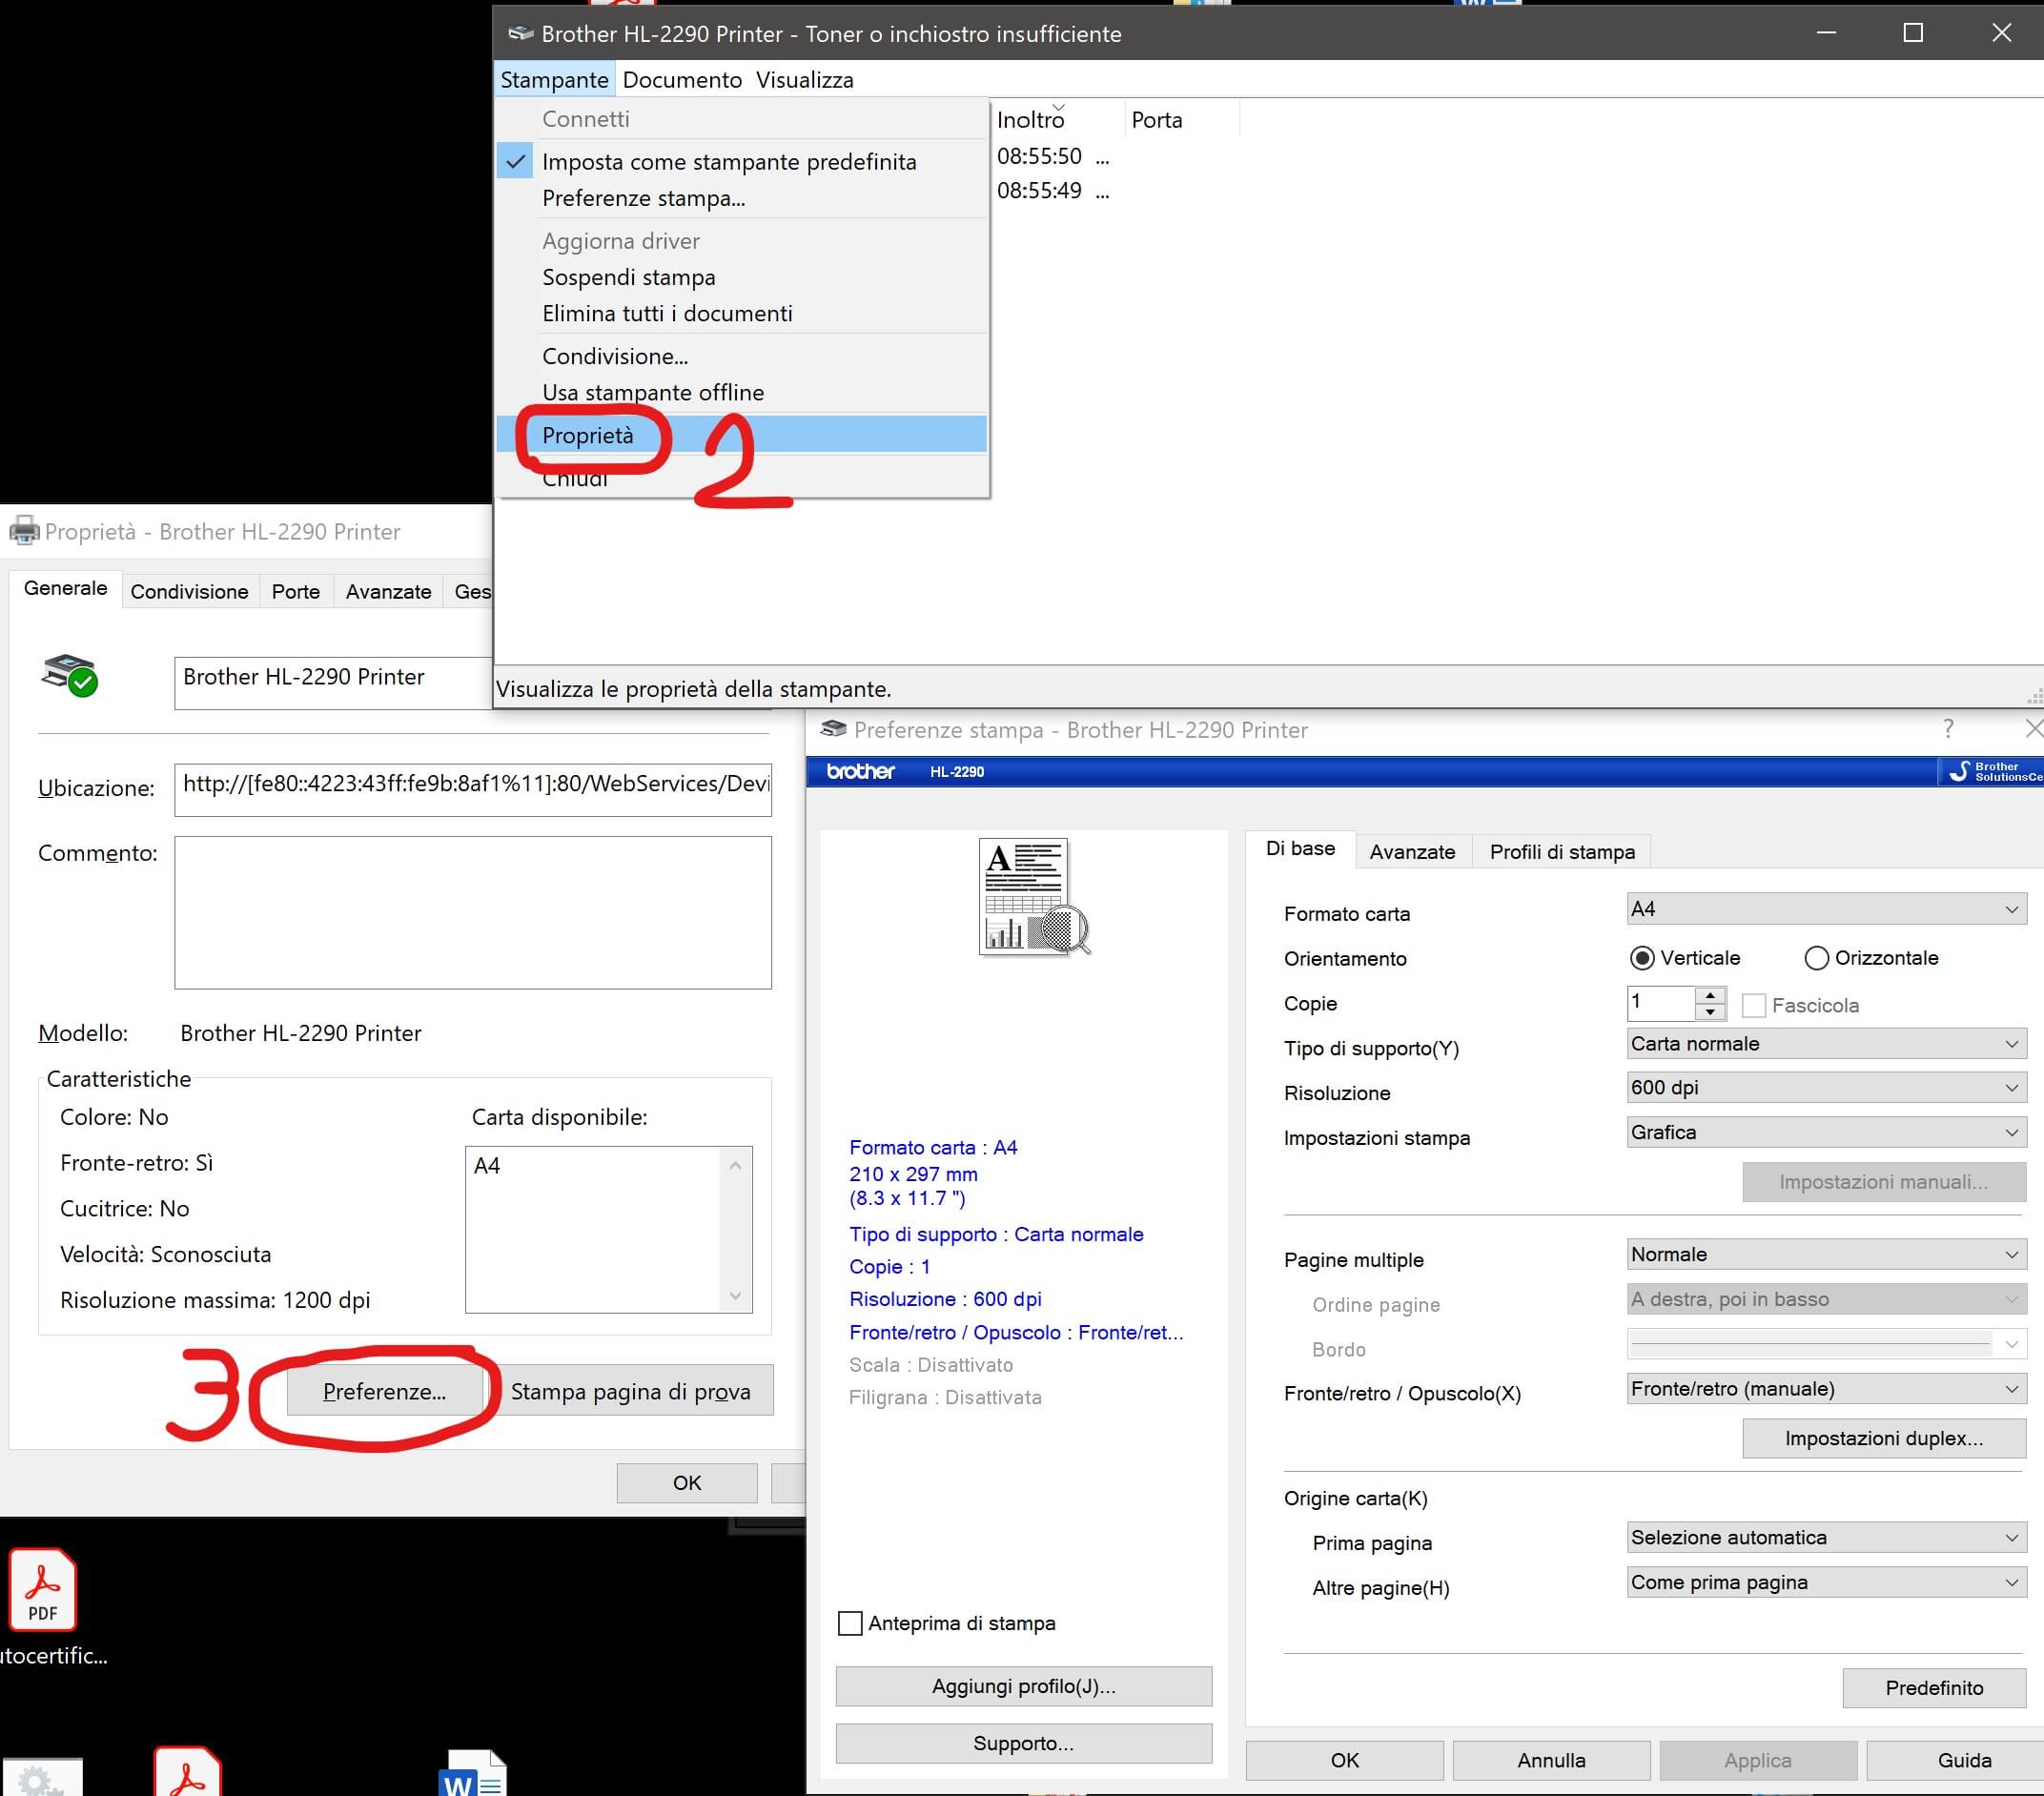Expand the Risoluzione 600 dpi dropdown
The width and height of the screenshot is (2044, 1796).
point(1825,1087)
